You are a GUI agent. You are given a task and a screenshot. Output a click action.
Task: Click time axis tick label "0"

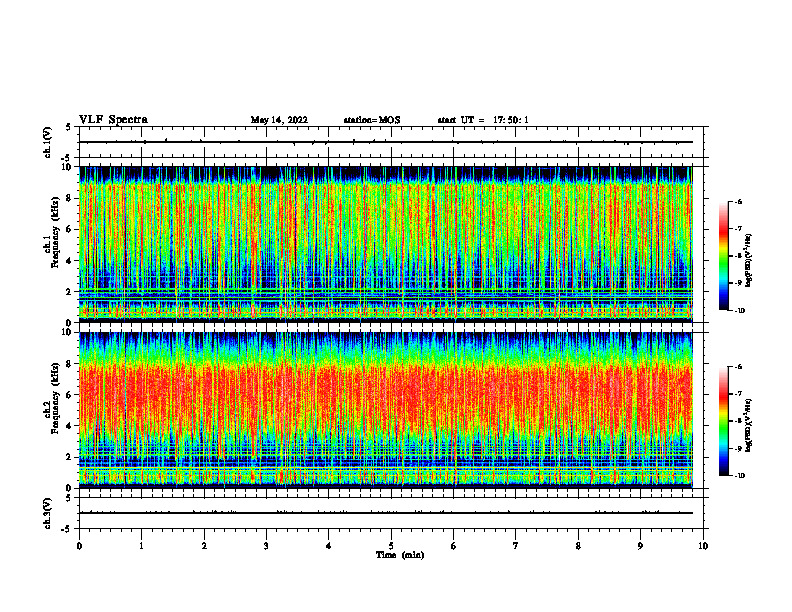pos(79,546)
